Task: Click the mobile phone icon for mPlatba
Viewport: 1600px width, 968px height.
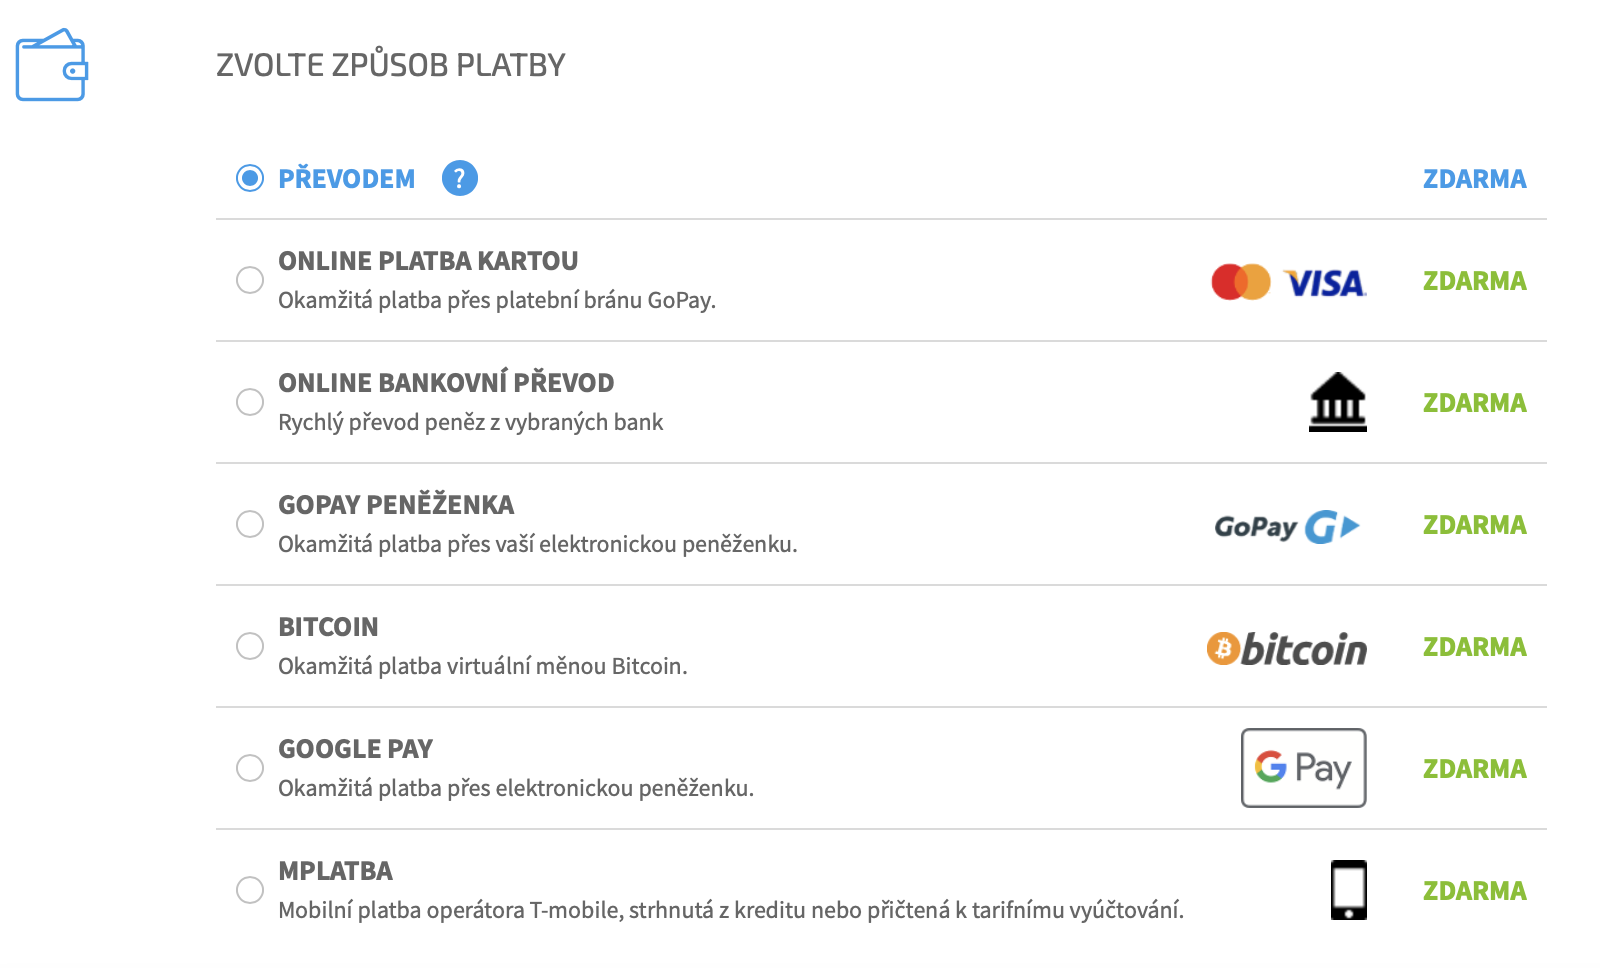Action: [1349, 890]
